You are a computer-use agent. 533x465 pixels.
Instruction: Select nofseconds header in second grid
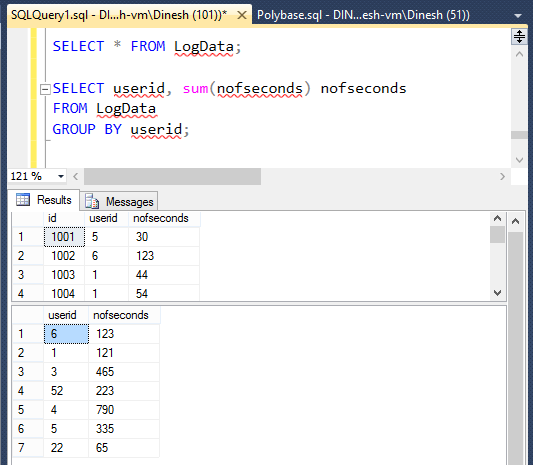(x=124, y=315)
